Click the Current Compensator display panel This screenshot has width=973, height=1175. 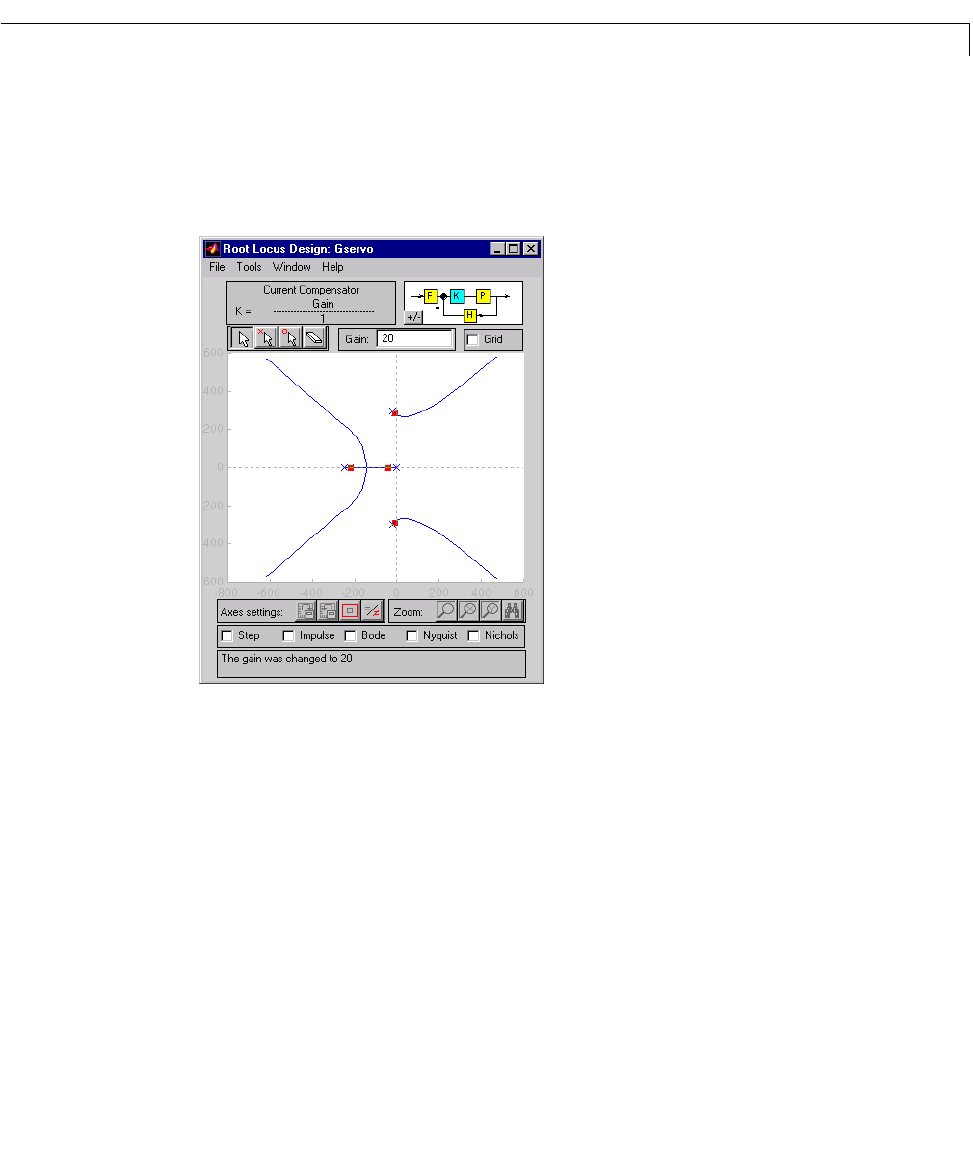point(311,303)
